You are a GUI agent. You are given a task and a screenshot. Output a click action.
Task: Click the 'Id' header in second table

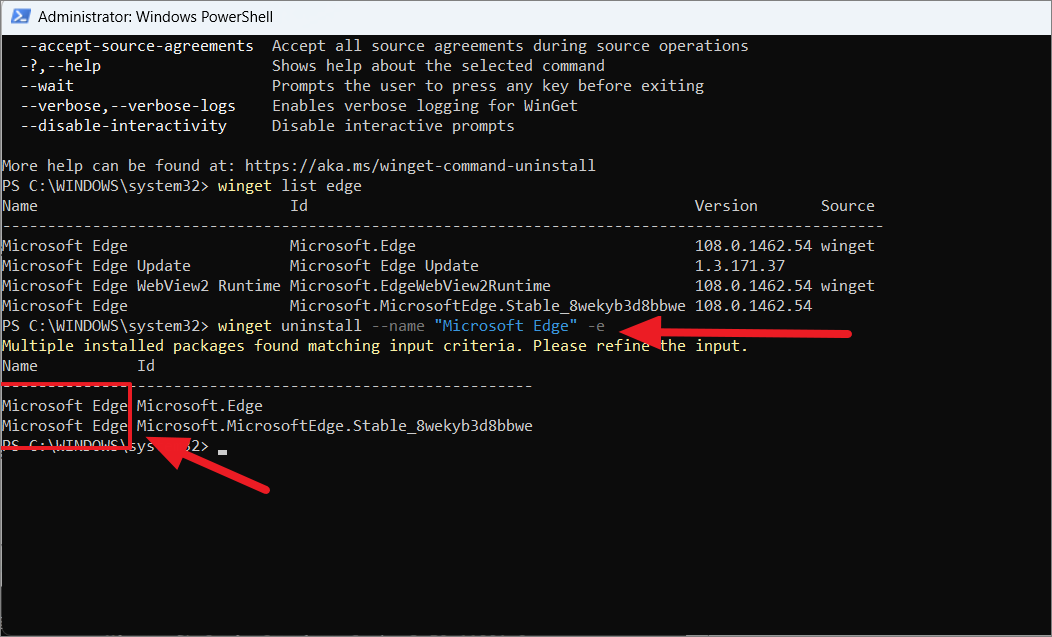coord(146,366)
